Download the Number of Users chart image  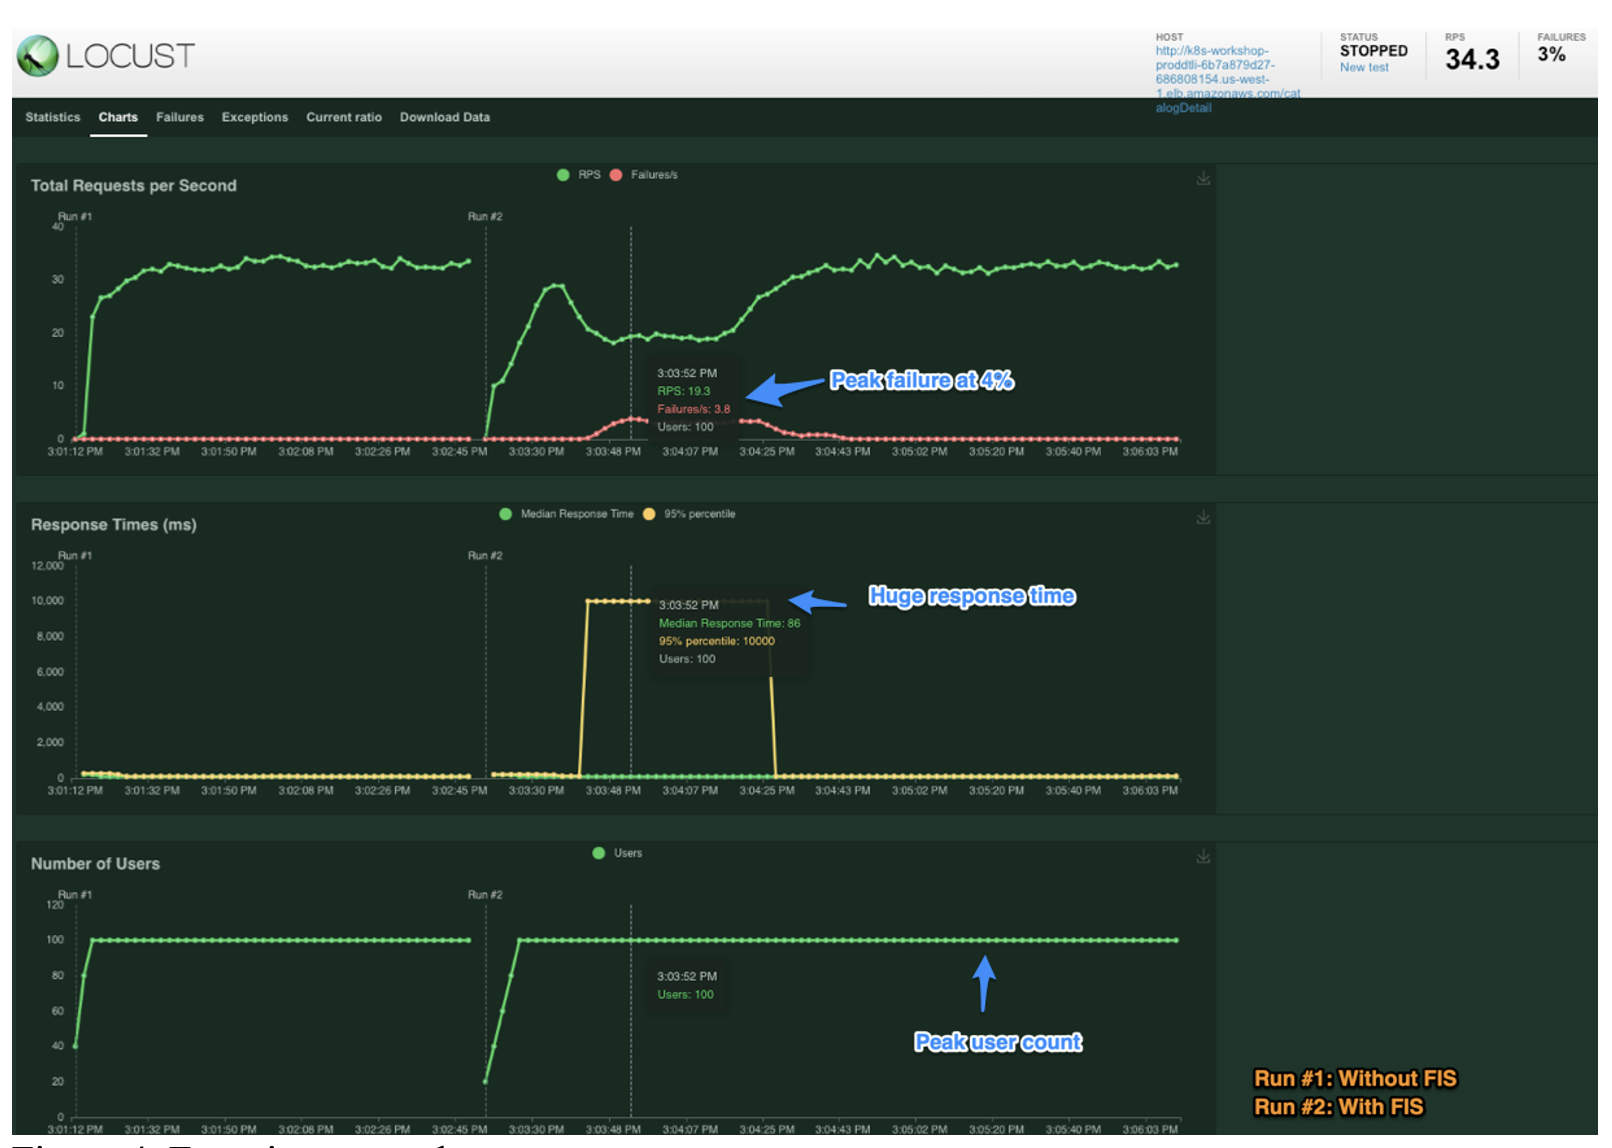coord(1203,856)
